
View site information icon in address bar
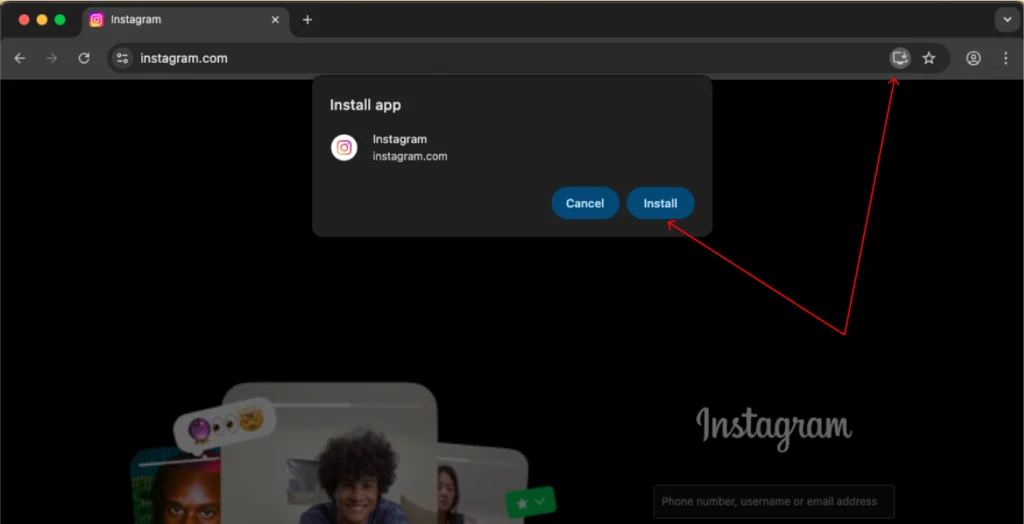122,58
